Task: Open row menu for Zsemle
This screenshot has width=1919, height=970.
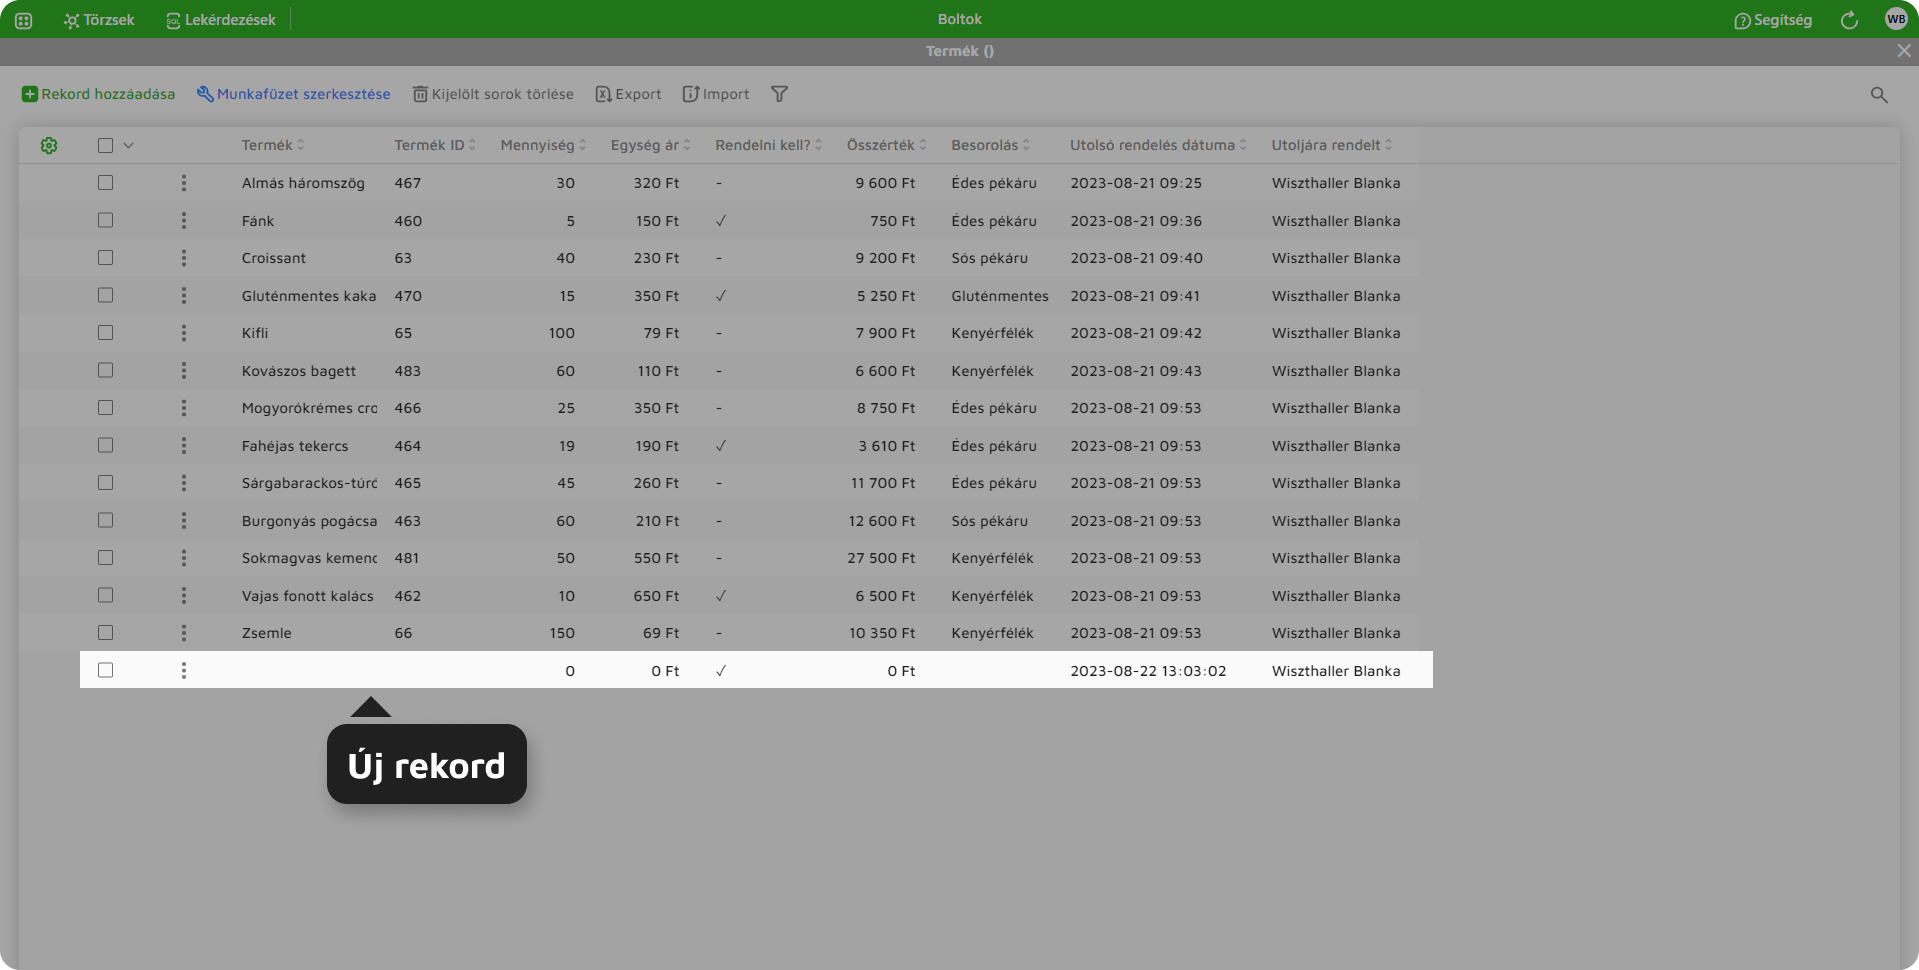Action: (184, 633)
